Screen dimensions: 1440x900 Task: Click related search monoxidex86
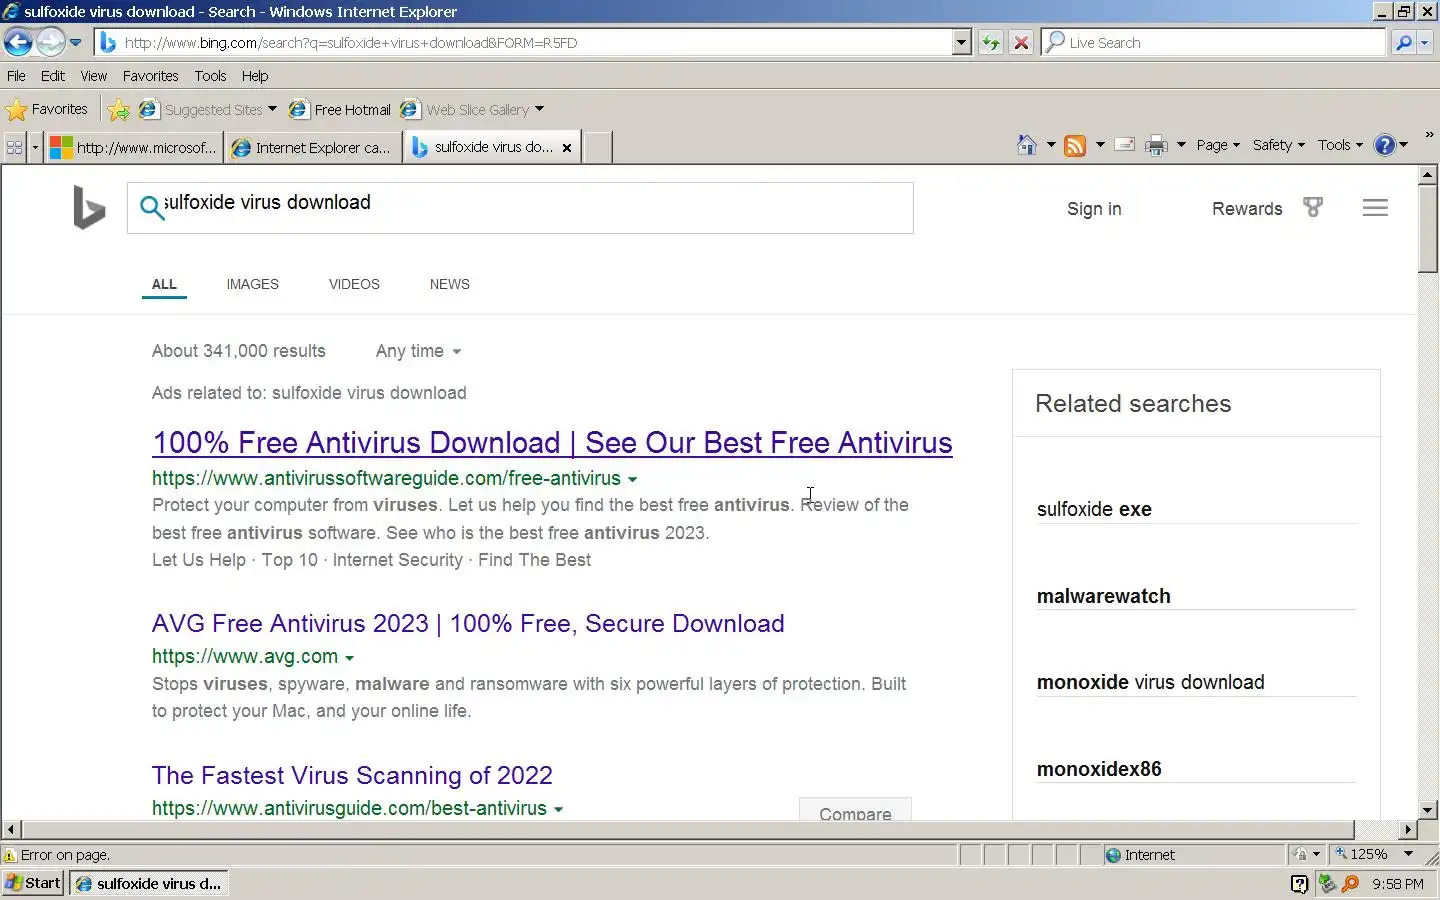(x=1099, y=769)
